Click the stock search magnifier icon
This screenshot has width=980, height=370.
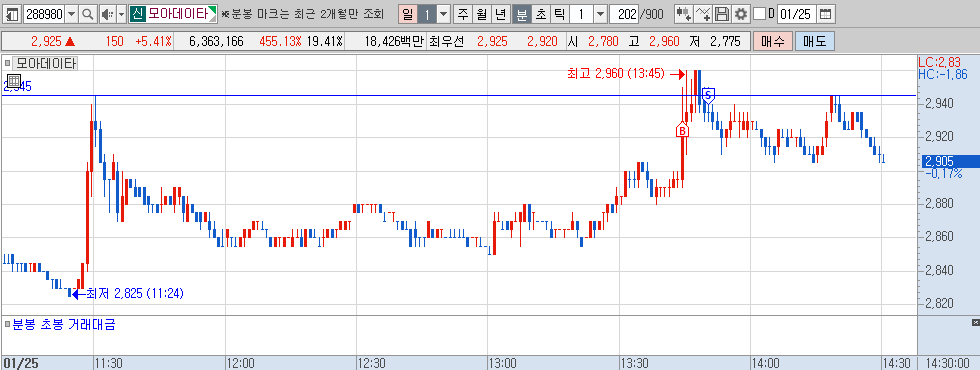(x=88, y=14)
